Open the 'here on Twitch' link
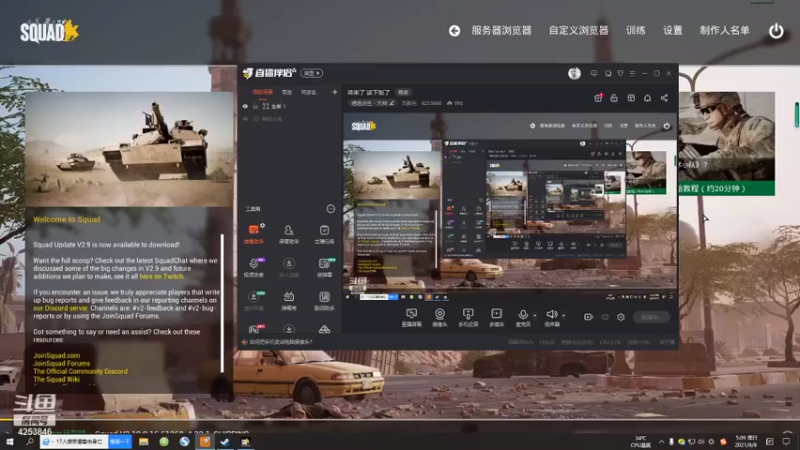The height and width of the screenshot is (450, 800). pyautogui.click(x=161, y=276)
